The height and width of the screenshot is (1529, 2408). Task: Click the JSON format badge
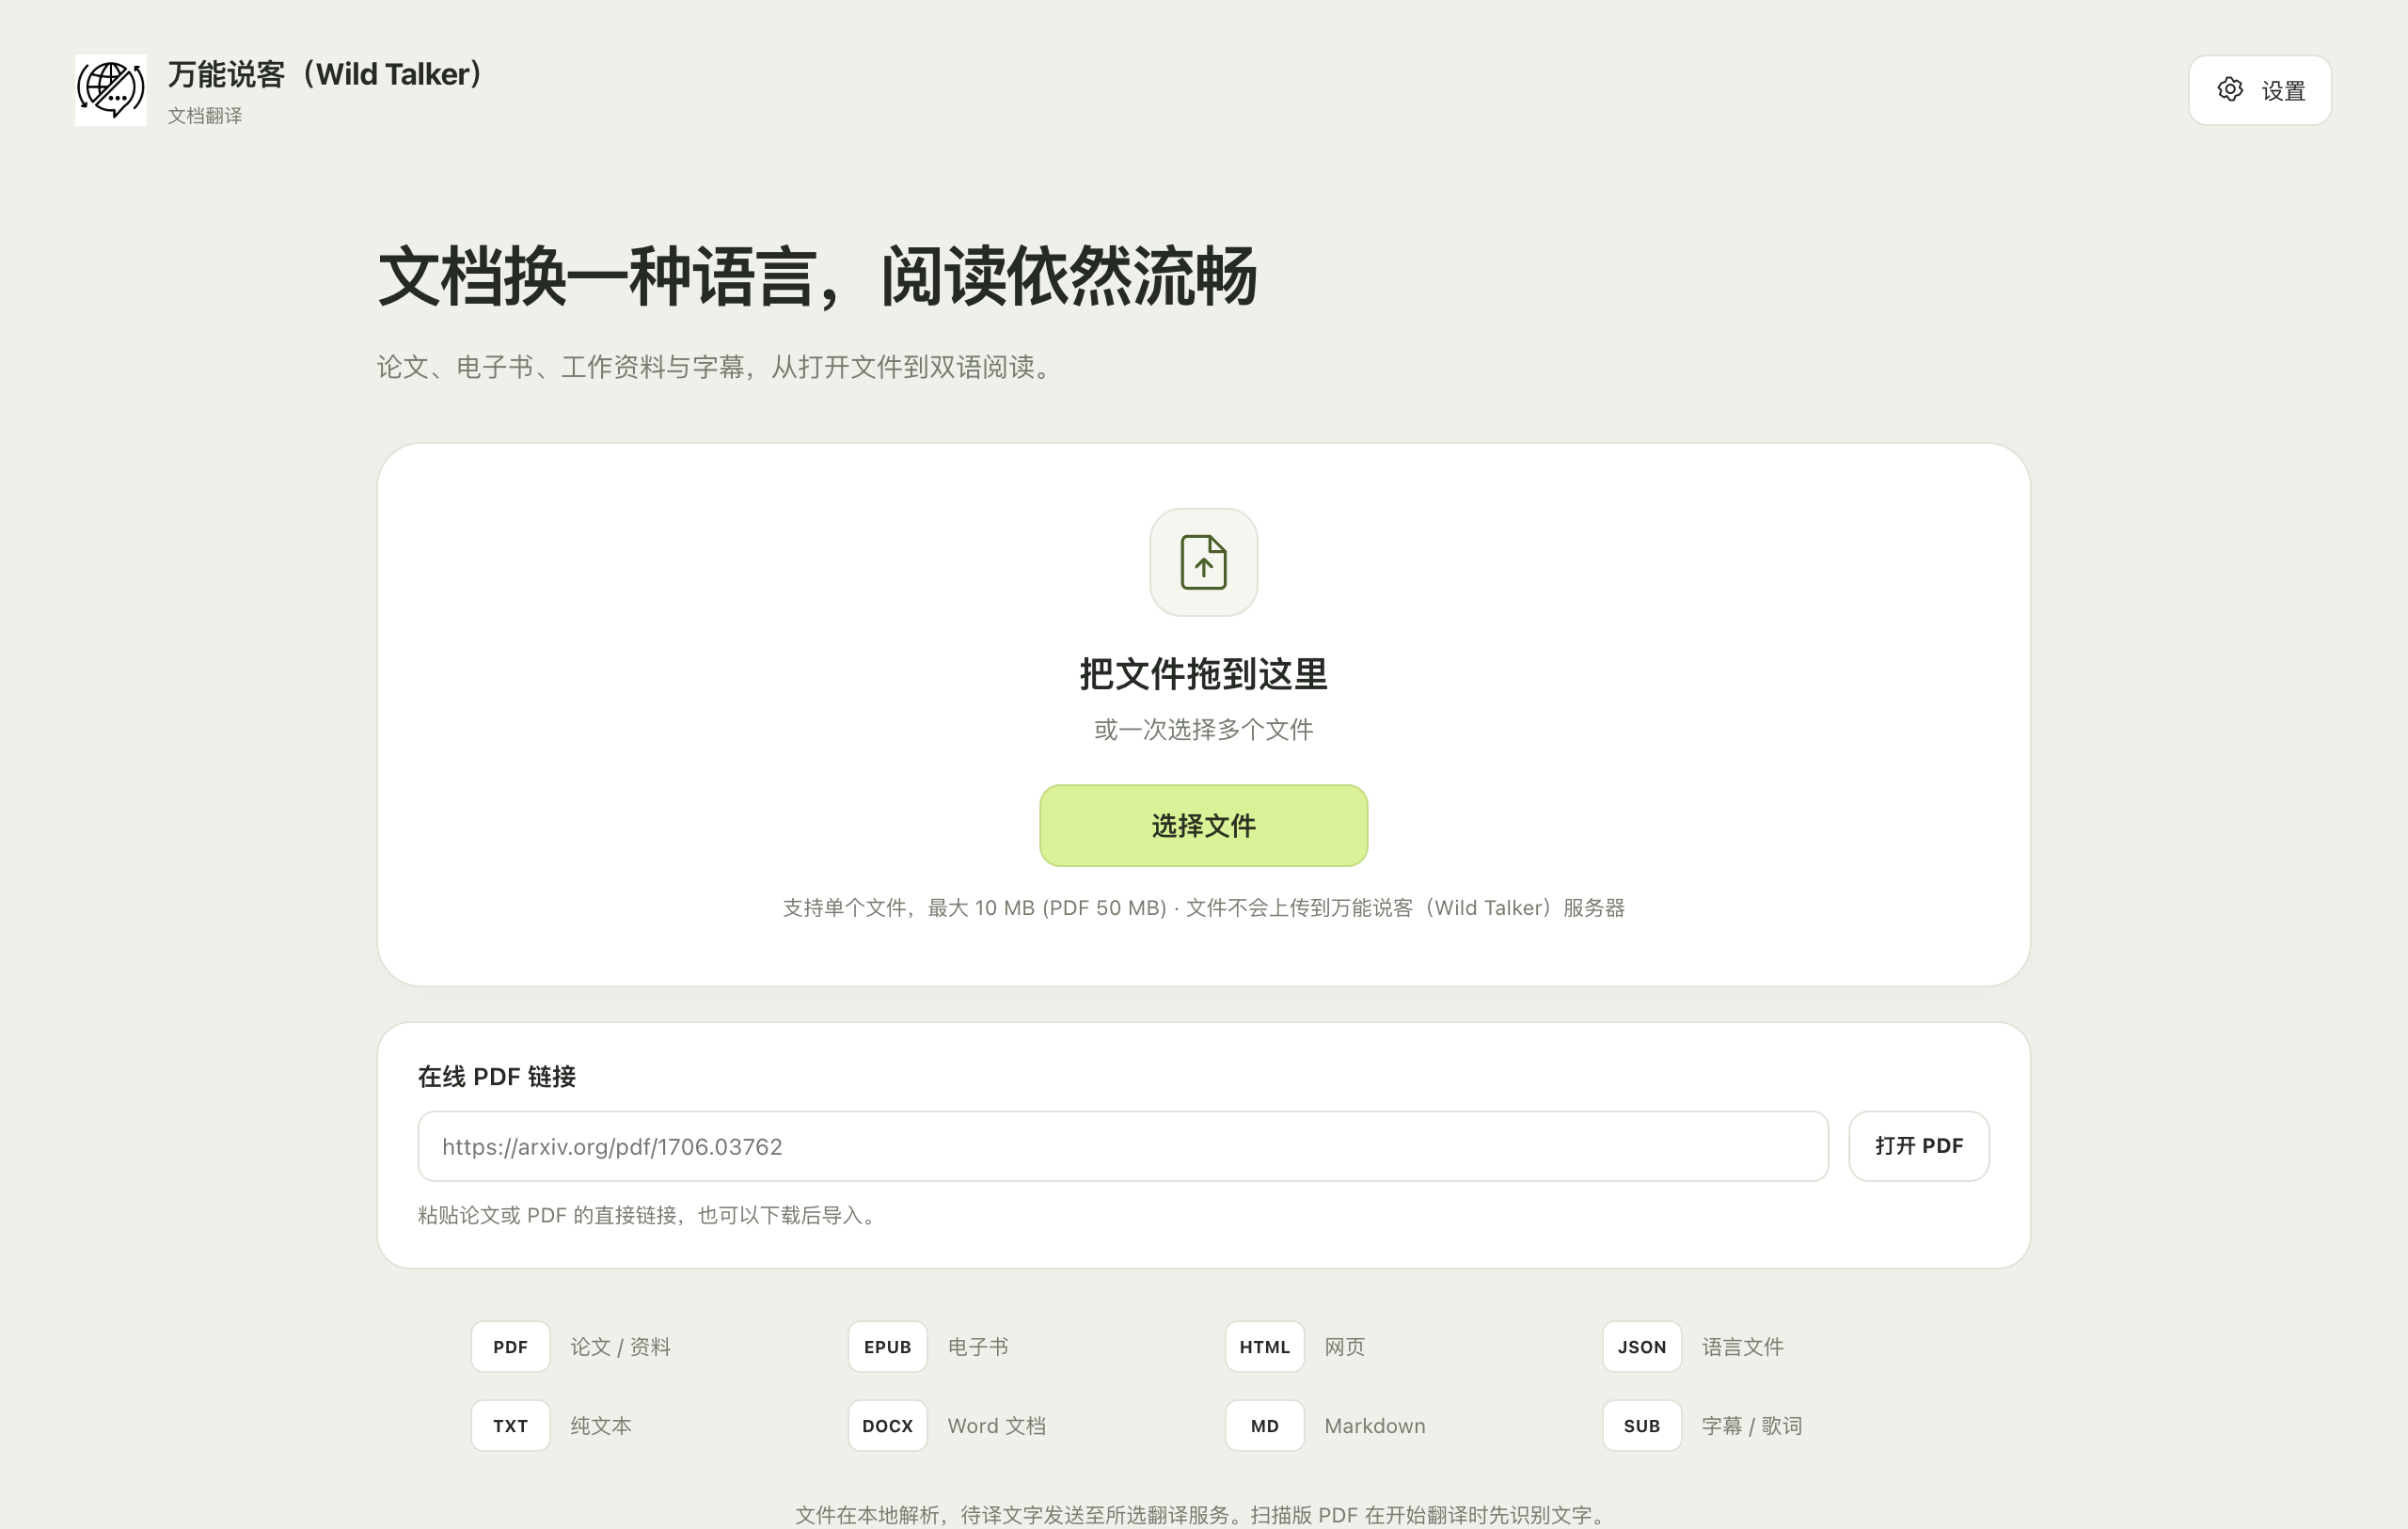[1641, 1347]
